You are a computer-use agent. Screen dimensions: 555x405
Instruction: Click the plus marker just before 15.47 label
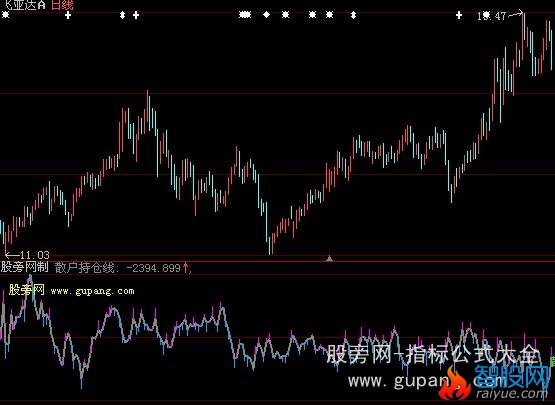[x=459, y=15]
